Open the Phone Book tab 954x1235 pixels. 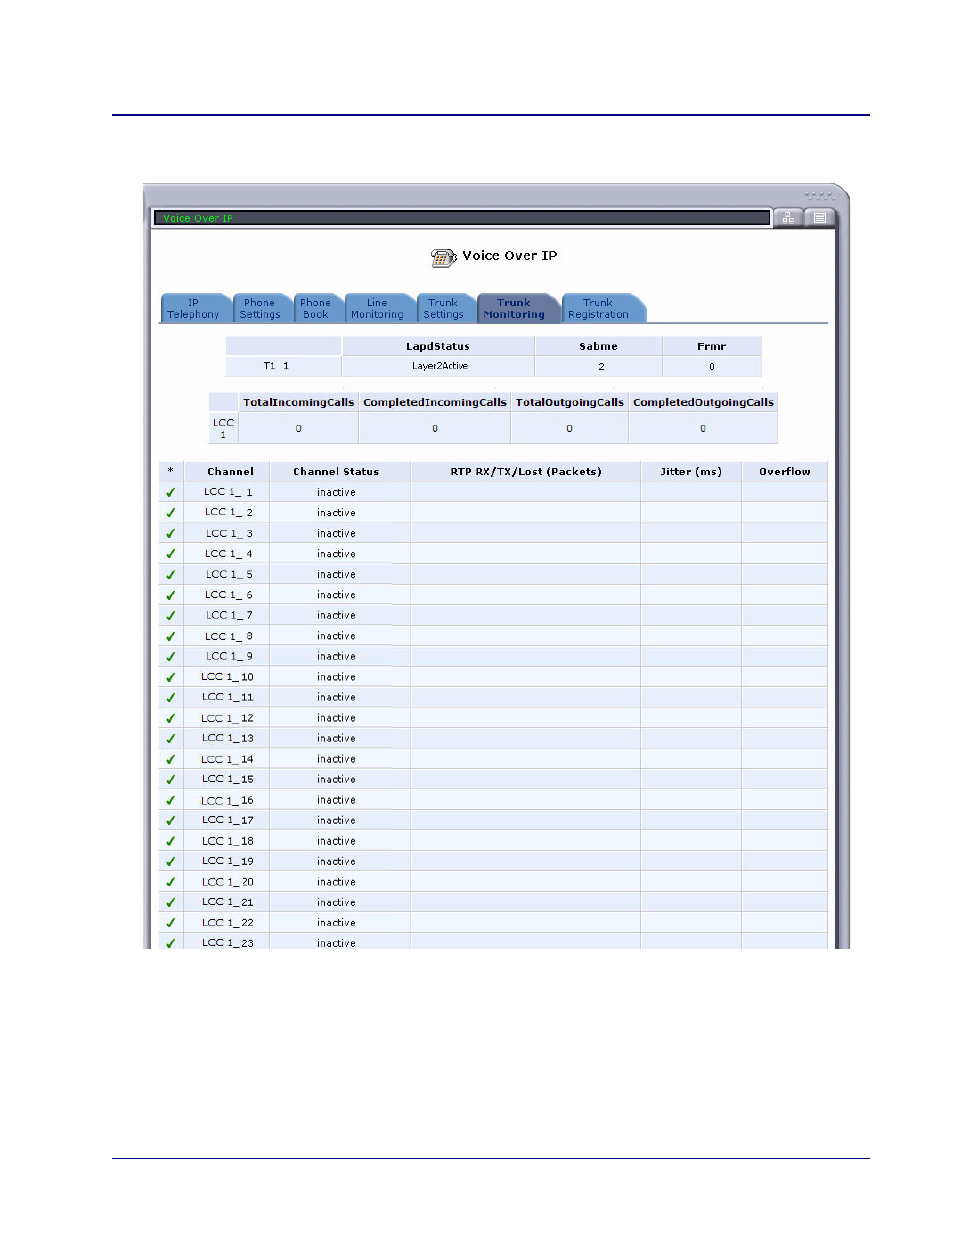(316, 309)
